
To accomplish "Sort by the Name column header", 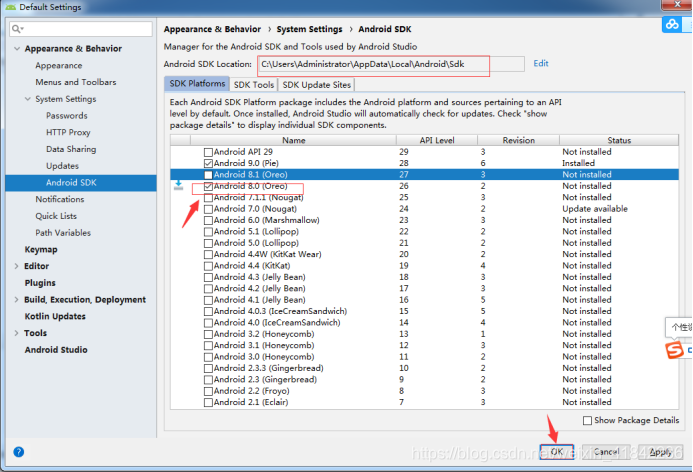I will [293, 140].
